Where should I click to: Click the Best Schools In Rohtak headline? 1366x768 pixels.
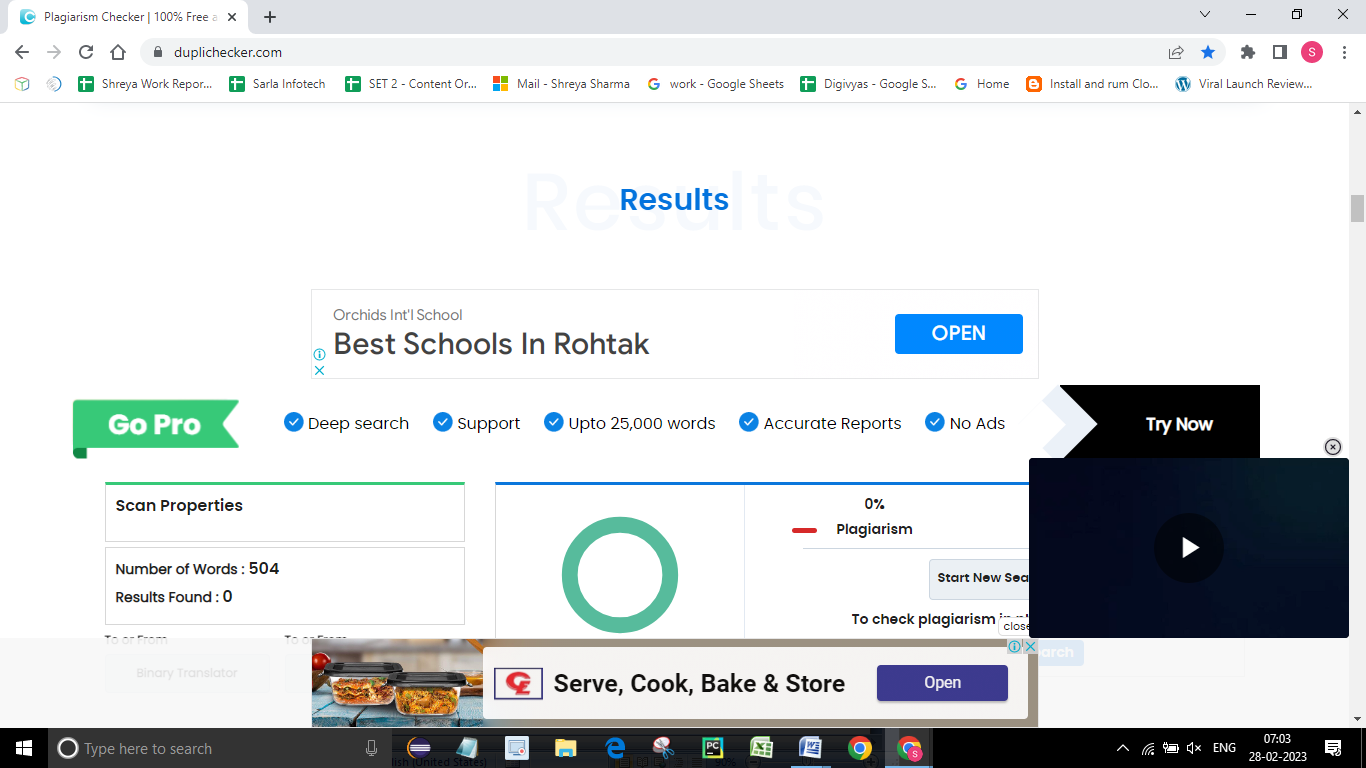(x=491, y=344)
